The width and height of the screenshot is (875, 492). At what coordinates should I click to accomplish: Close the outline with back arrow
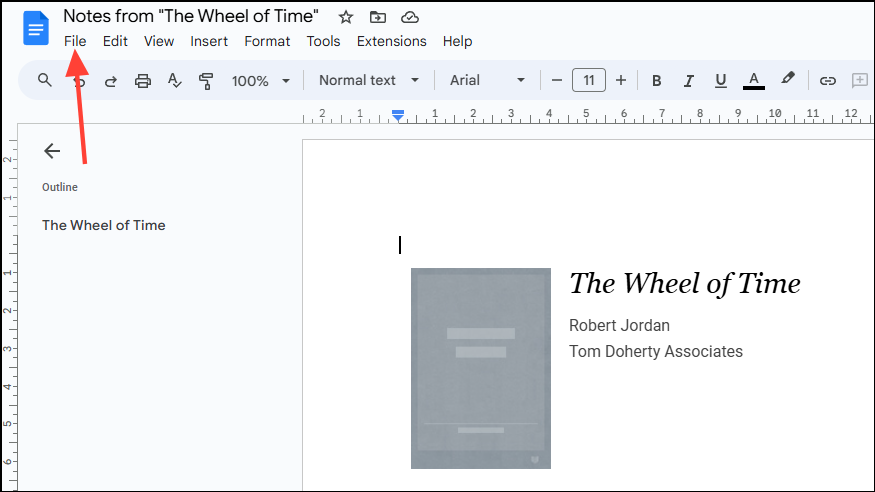[x=52, y=151]
